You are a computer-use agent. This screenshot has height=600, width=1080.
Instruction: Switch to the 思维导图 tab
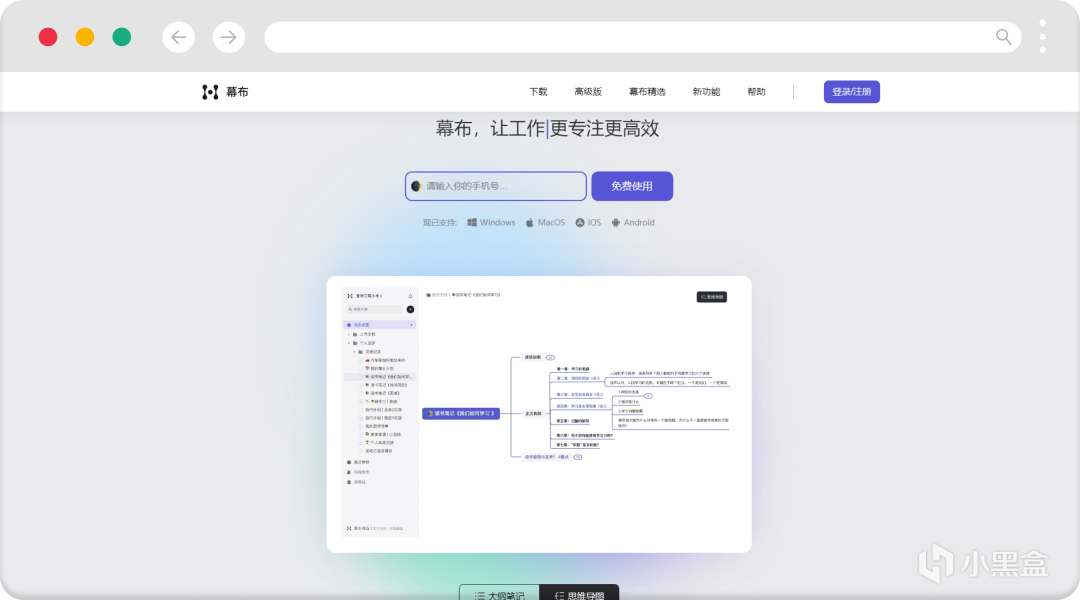tap(579, 594)
